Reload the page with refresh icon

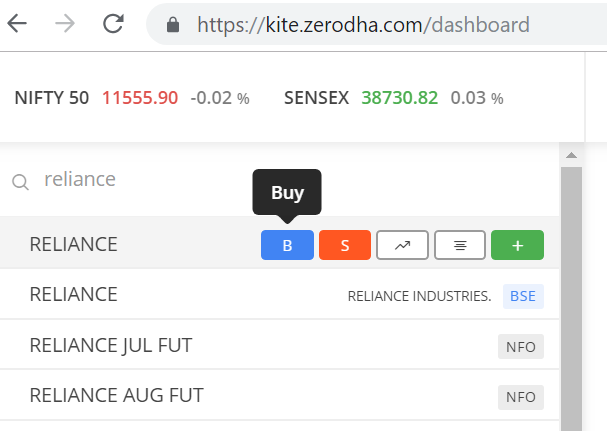[x=113, y=24]
